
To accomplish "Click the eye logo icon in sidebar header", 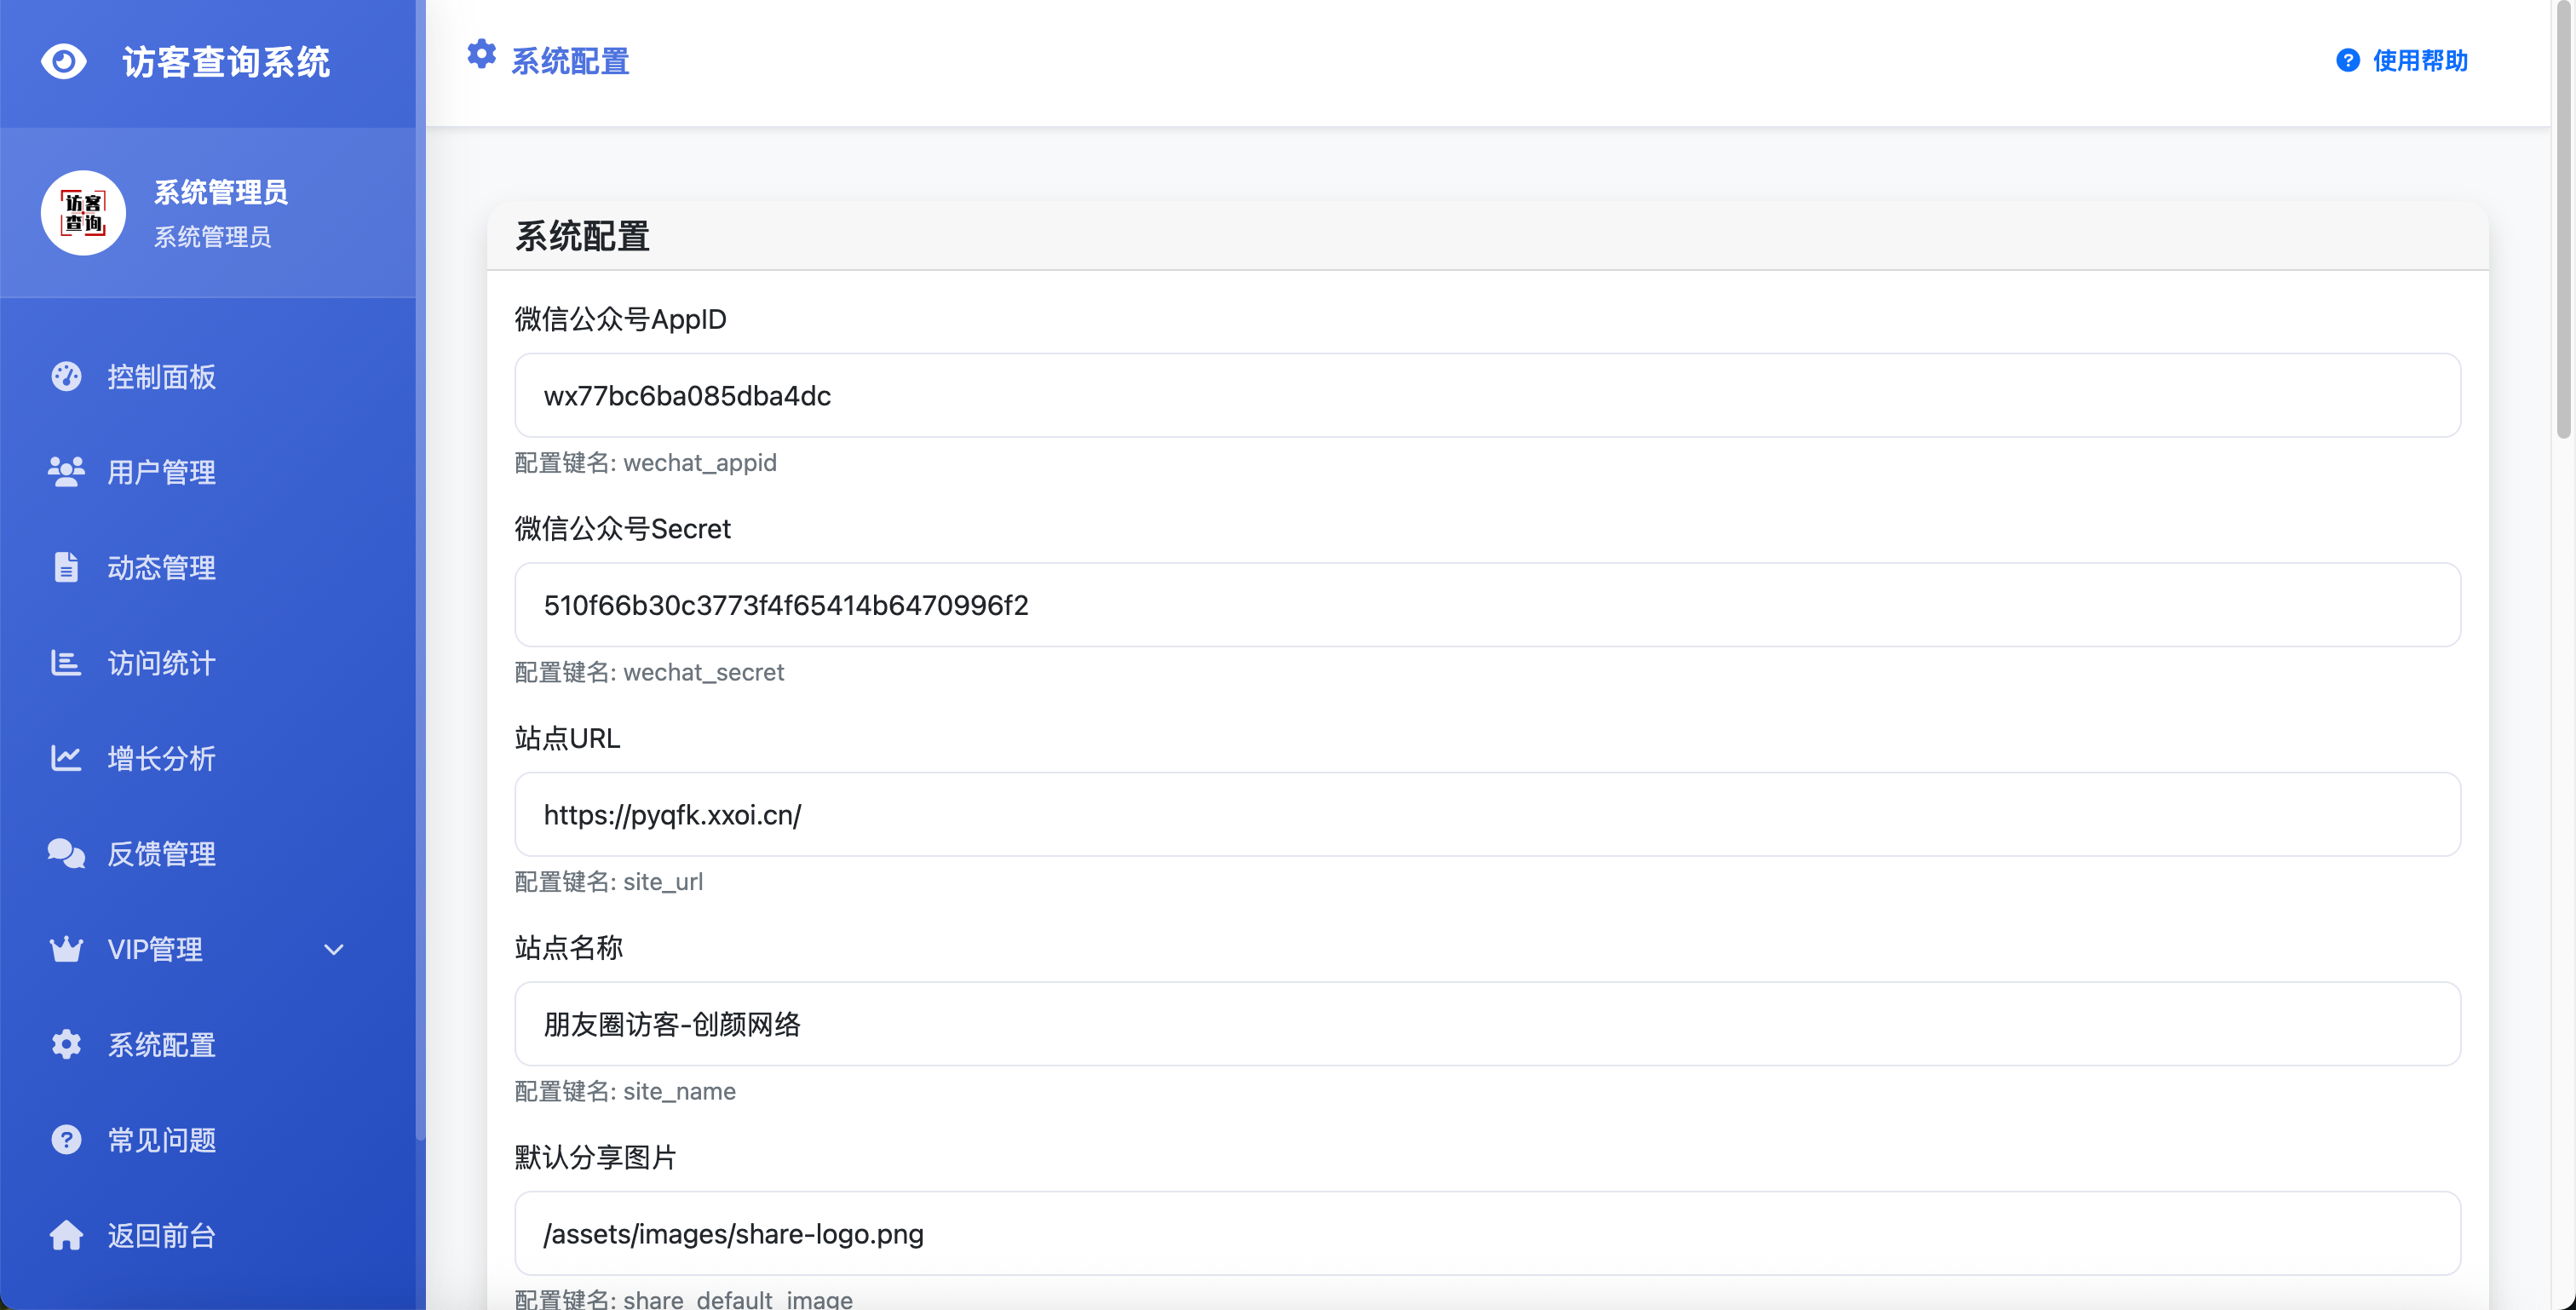I will coord(64,62).
